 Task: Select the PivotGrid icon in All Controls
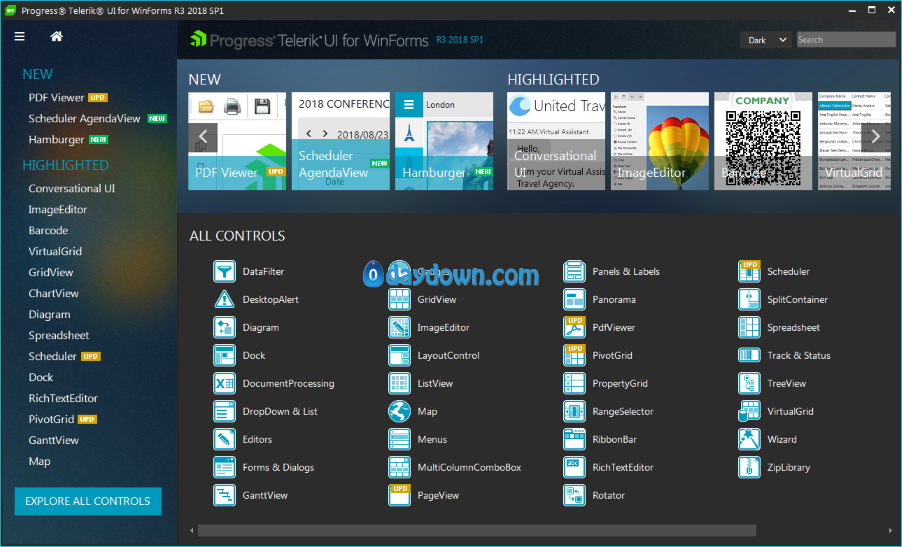574,355
